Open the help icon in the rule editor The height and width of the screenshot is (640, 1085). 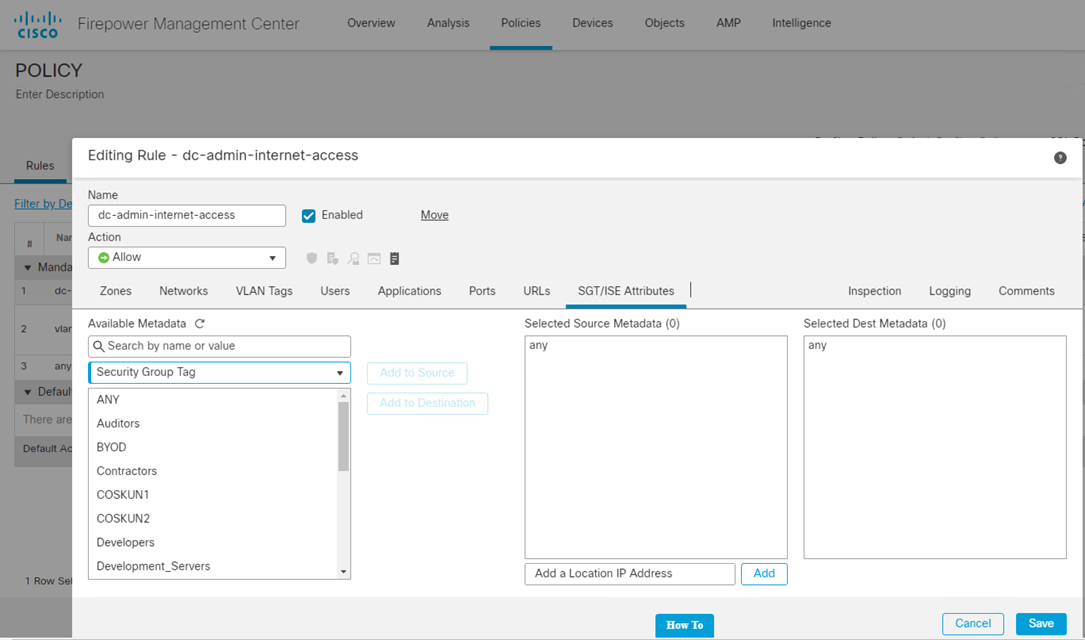click(x=1060, y=158)
